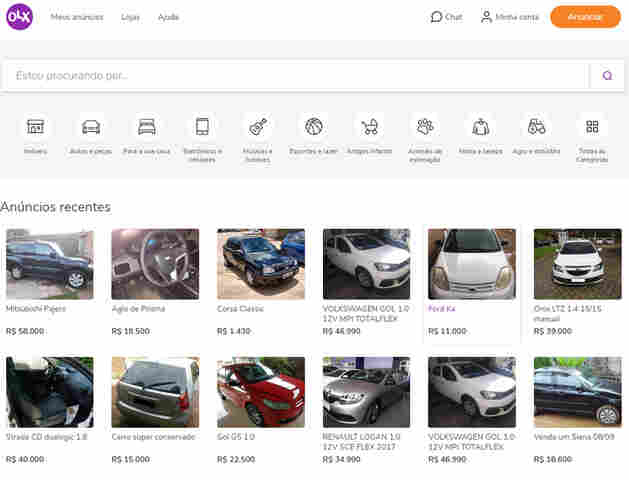This screenshot has width=629, height=480.
Task: Open the Mitsubishi Pajero listing thumbnail
Action: pyautogui.click(x=50, y=264)
